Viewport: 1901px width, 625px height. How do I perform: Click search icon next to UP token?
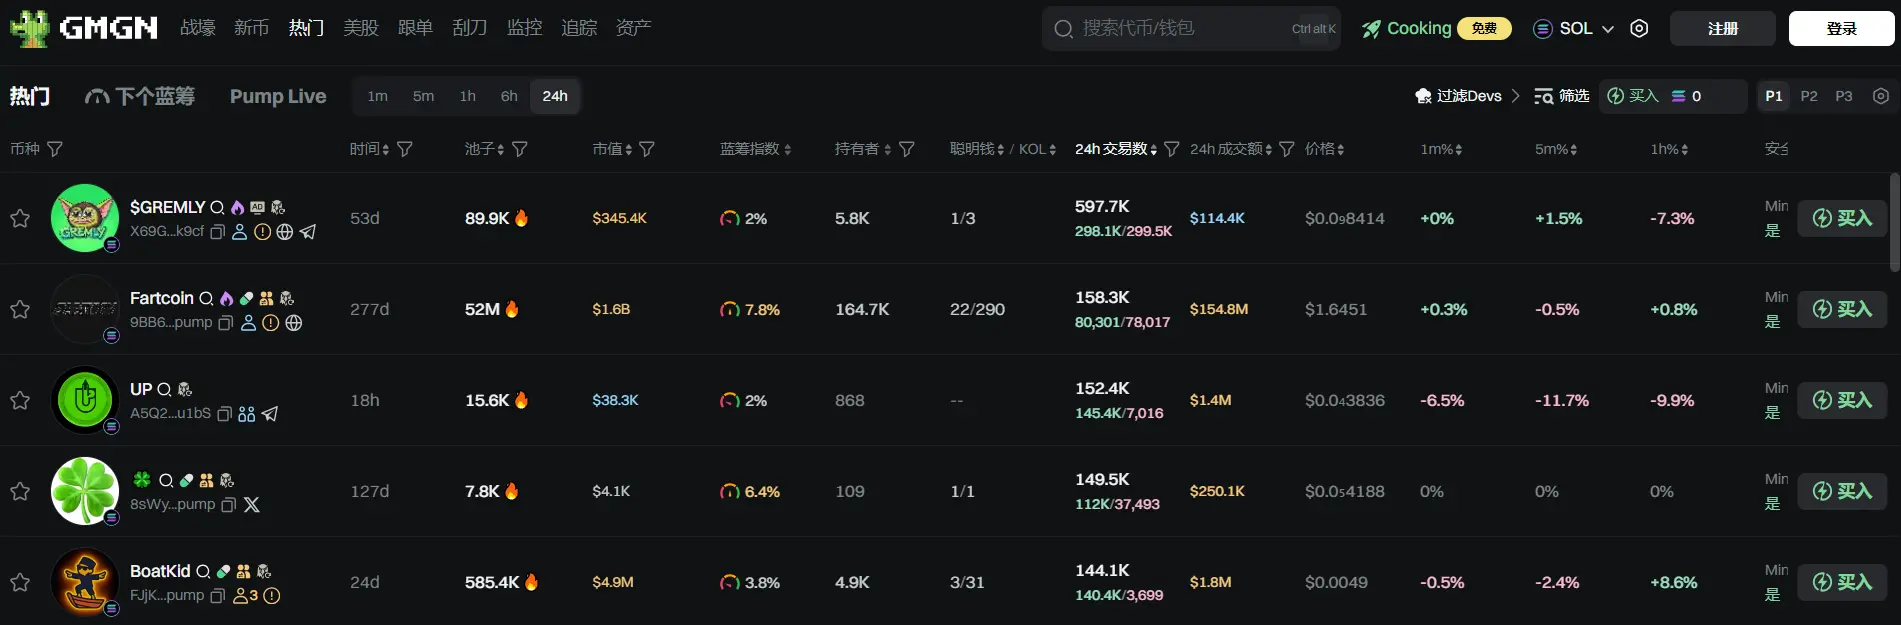click(164, 389)
